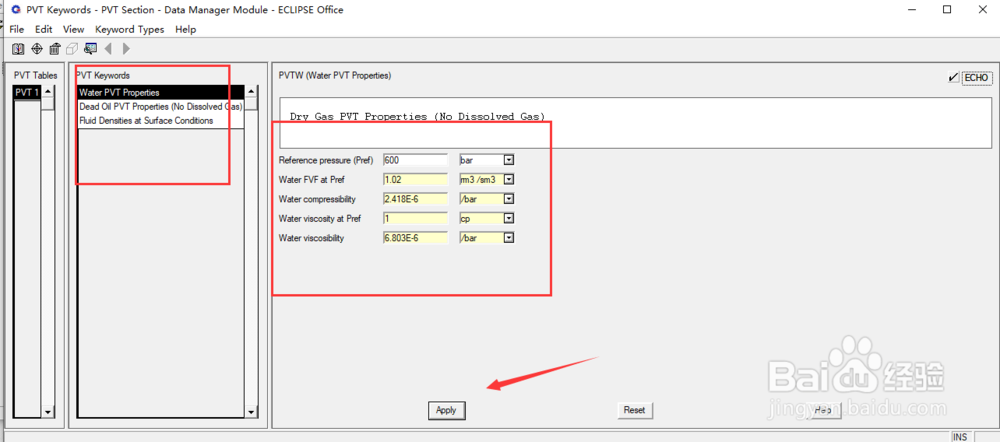Click the Help button at bottom
The height and width of the screenshot is (442, 1000).
tap(823, 410)
